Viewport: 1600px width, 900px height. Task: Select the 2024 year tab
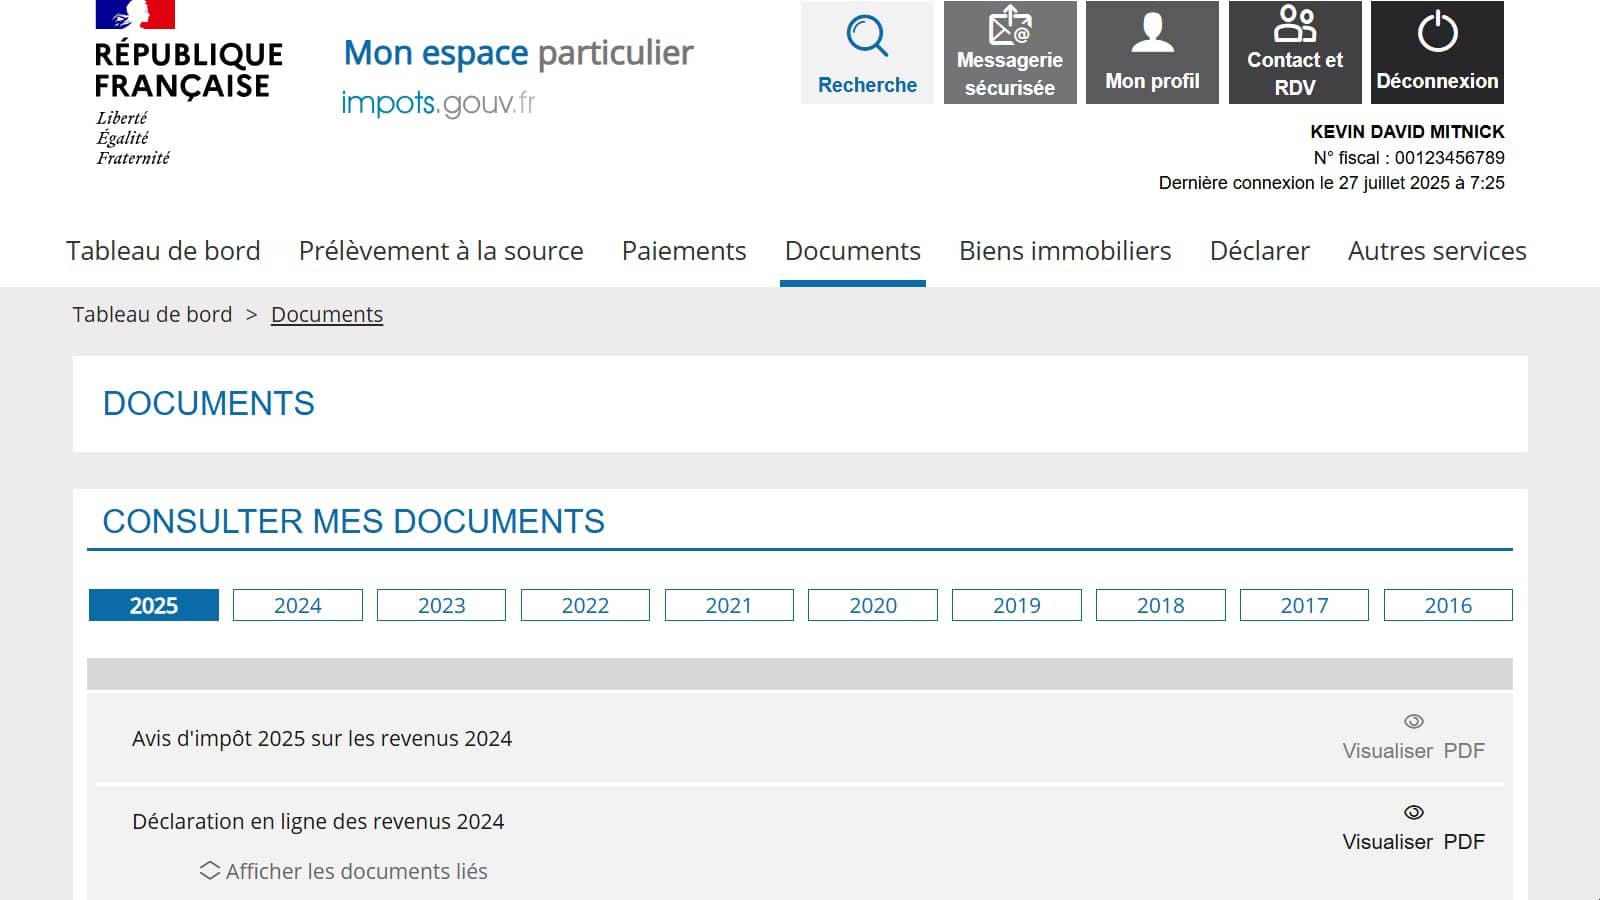[298, 605]
